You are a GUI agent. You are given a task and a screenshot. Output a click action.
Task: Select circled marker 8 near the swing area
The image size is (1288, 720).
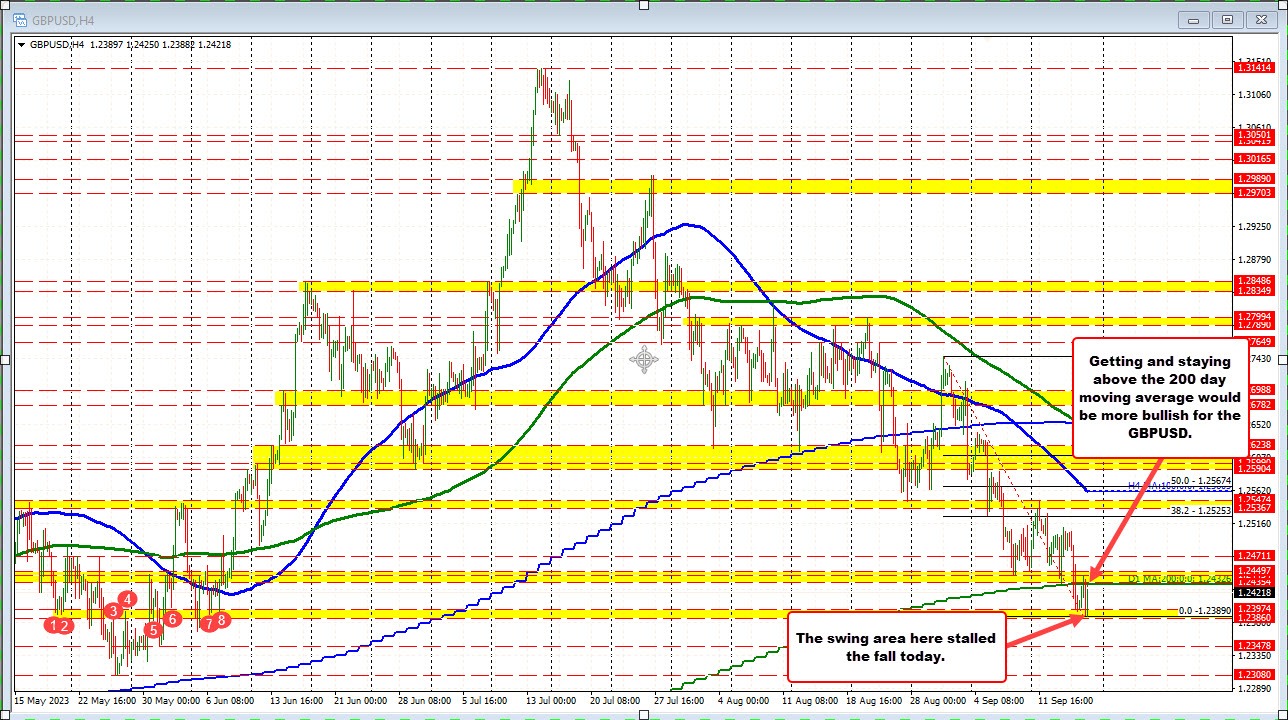(220, 620)
